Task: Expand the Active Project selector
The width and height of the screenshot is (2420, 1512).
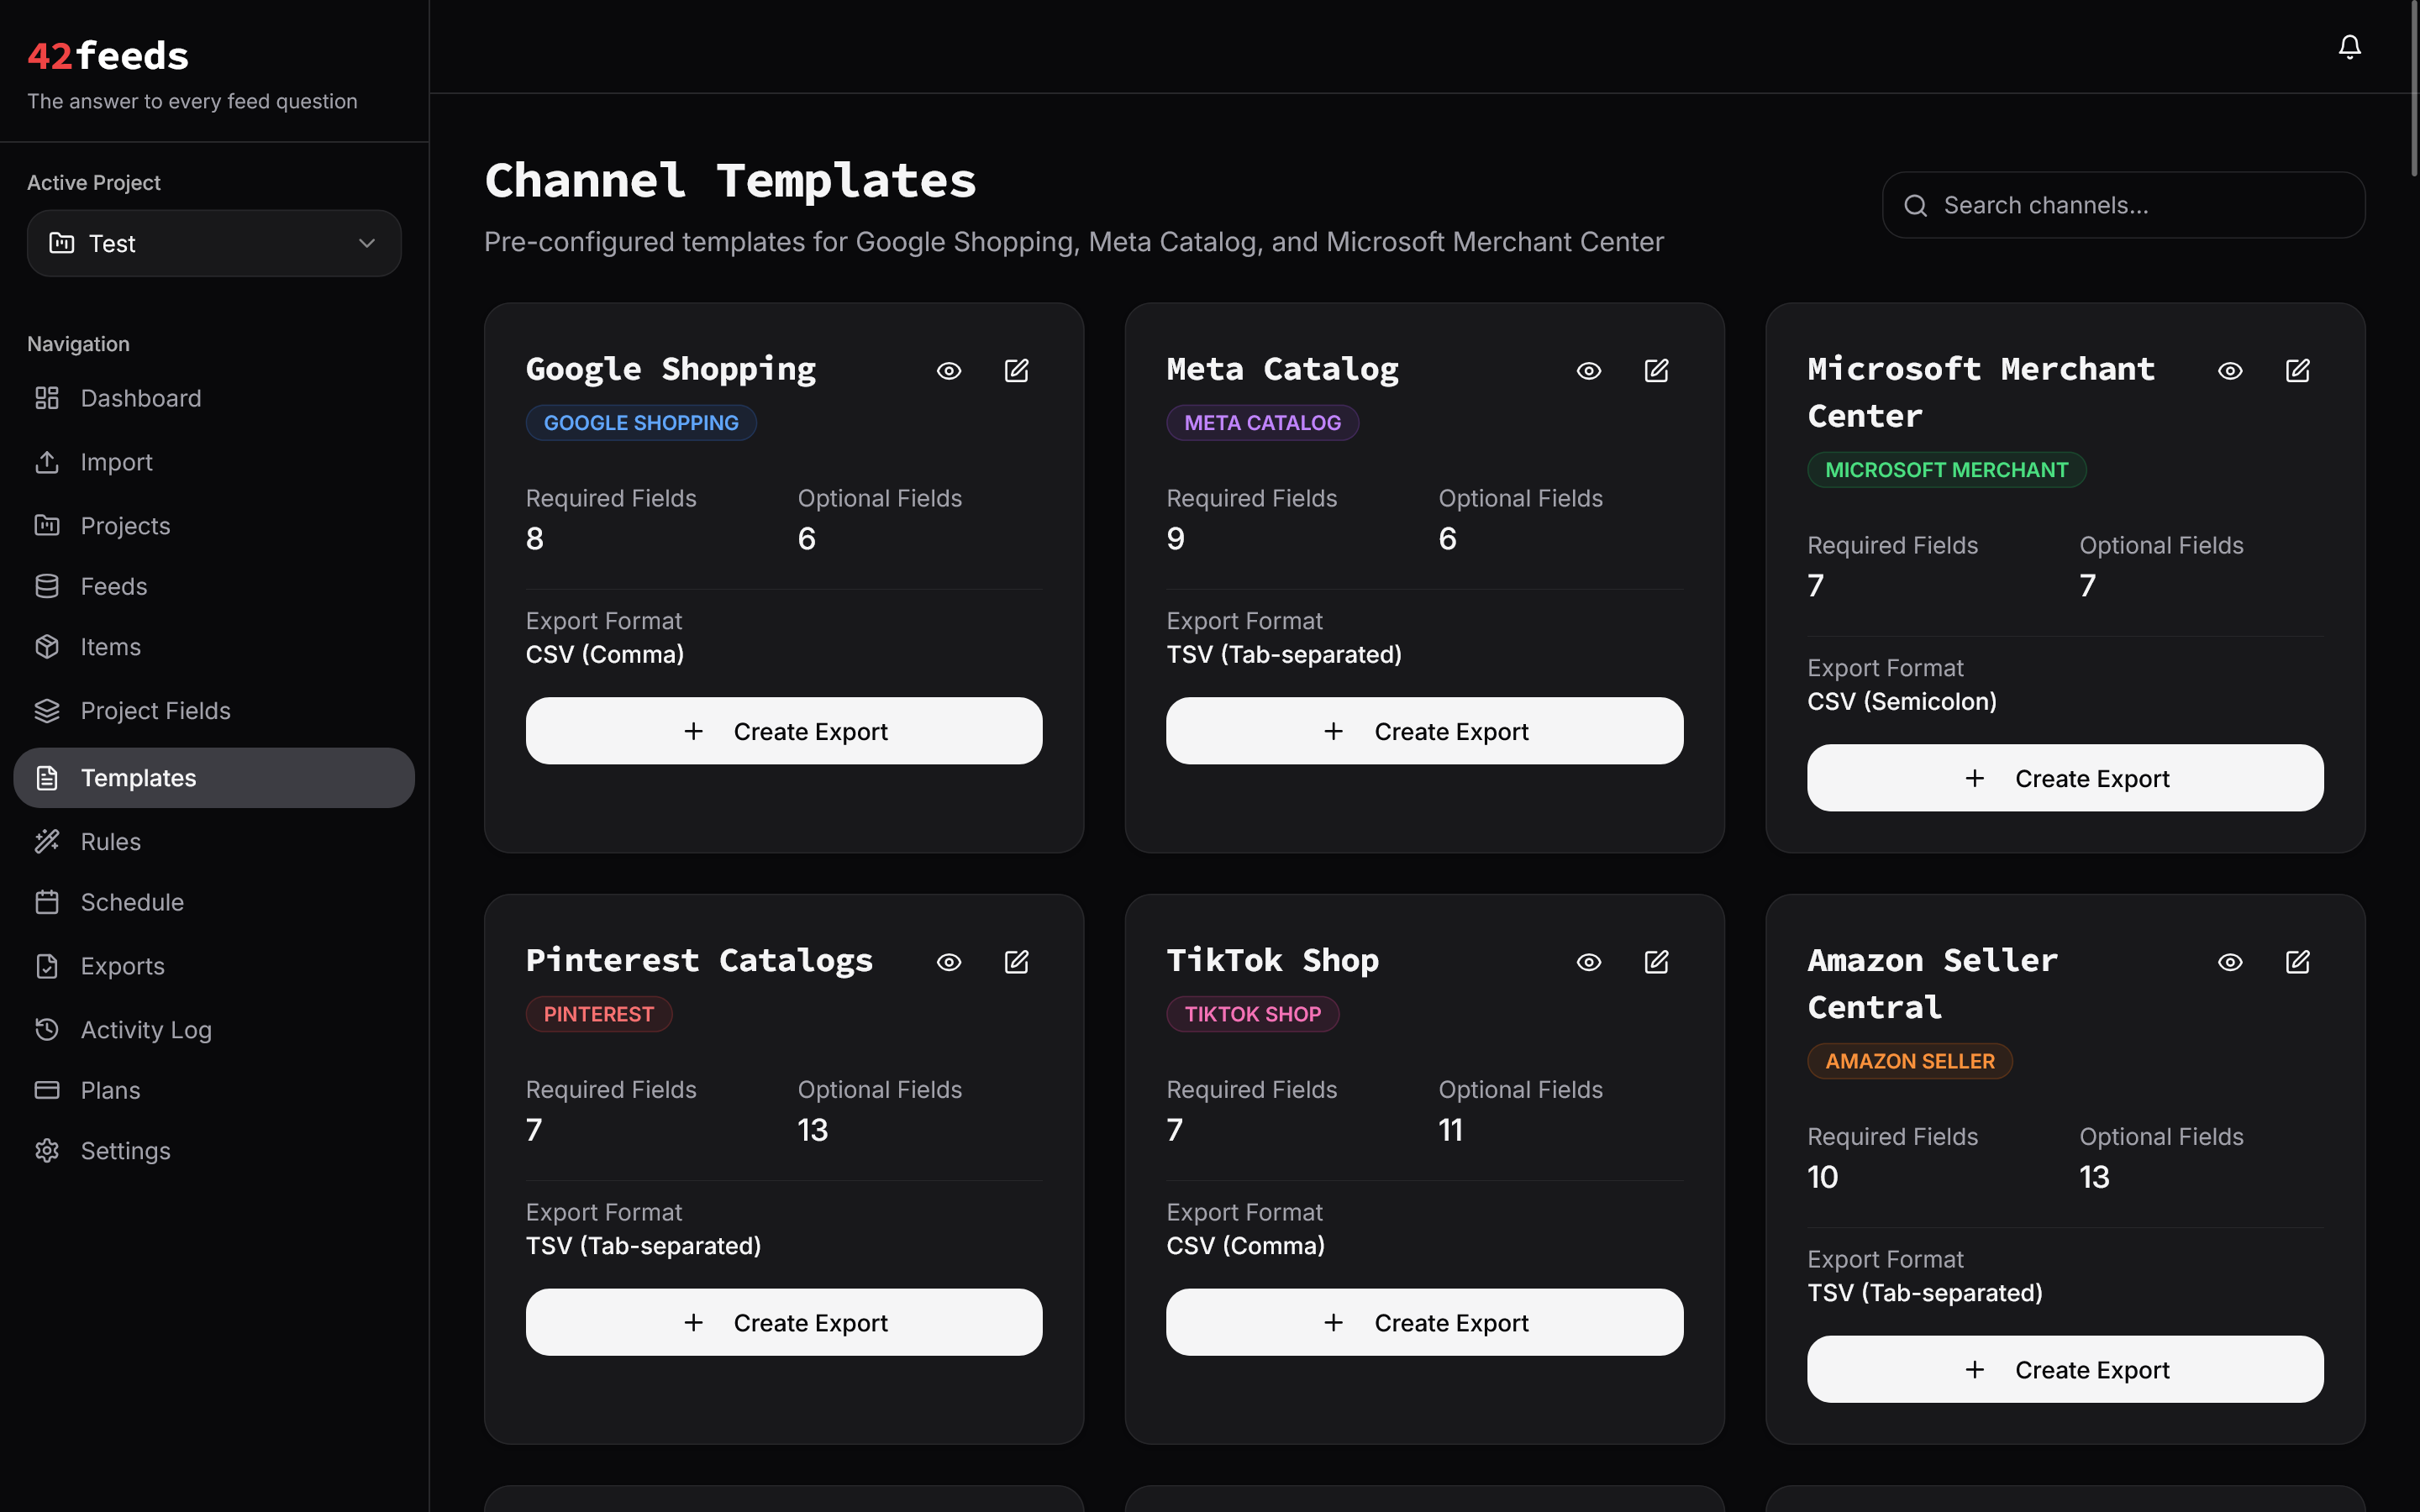Action: pyautogui.click(x=213, y=243)
